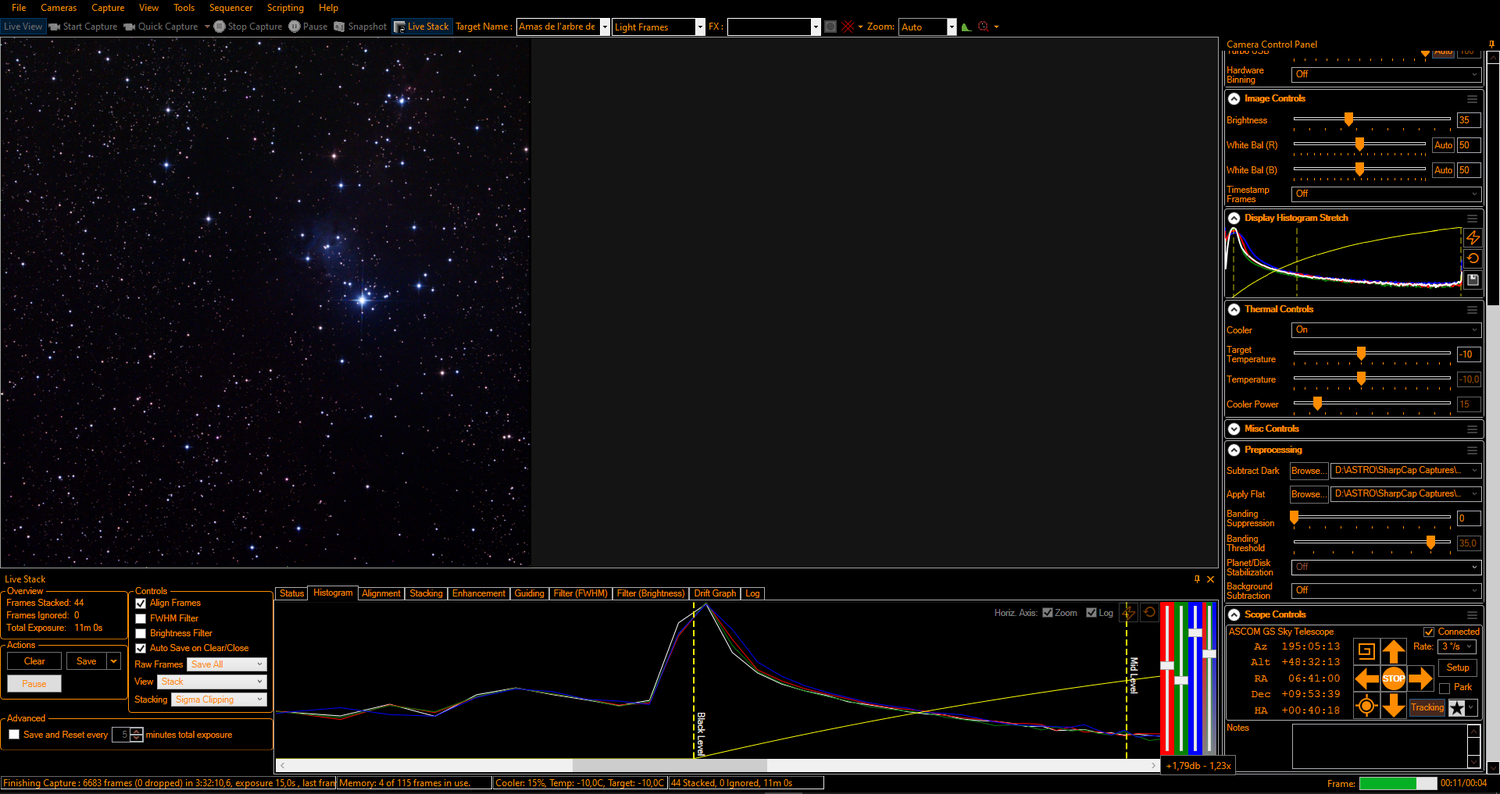1500x794 pixels.
Task: Click the Brightness value field
Action: (1468, 120)
